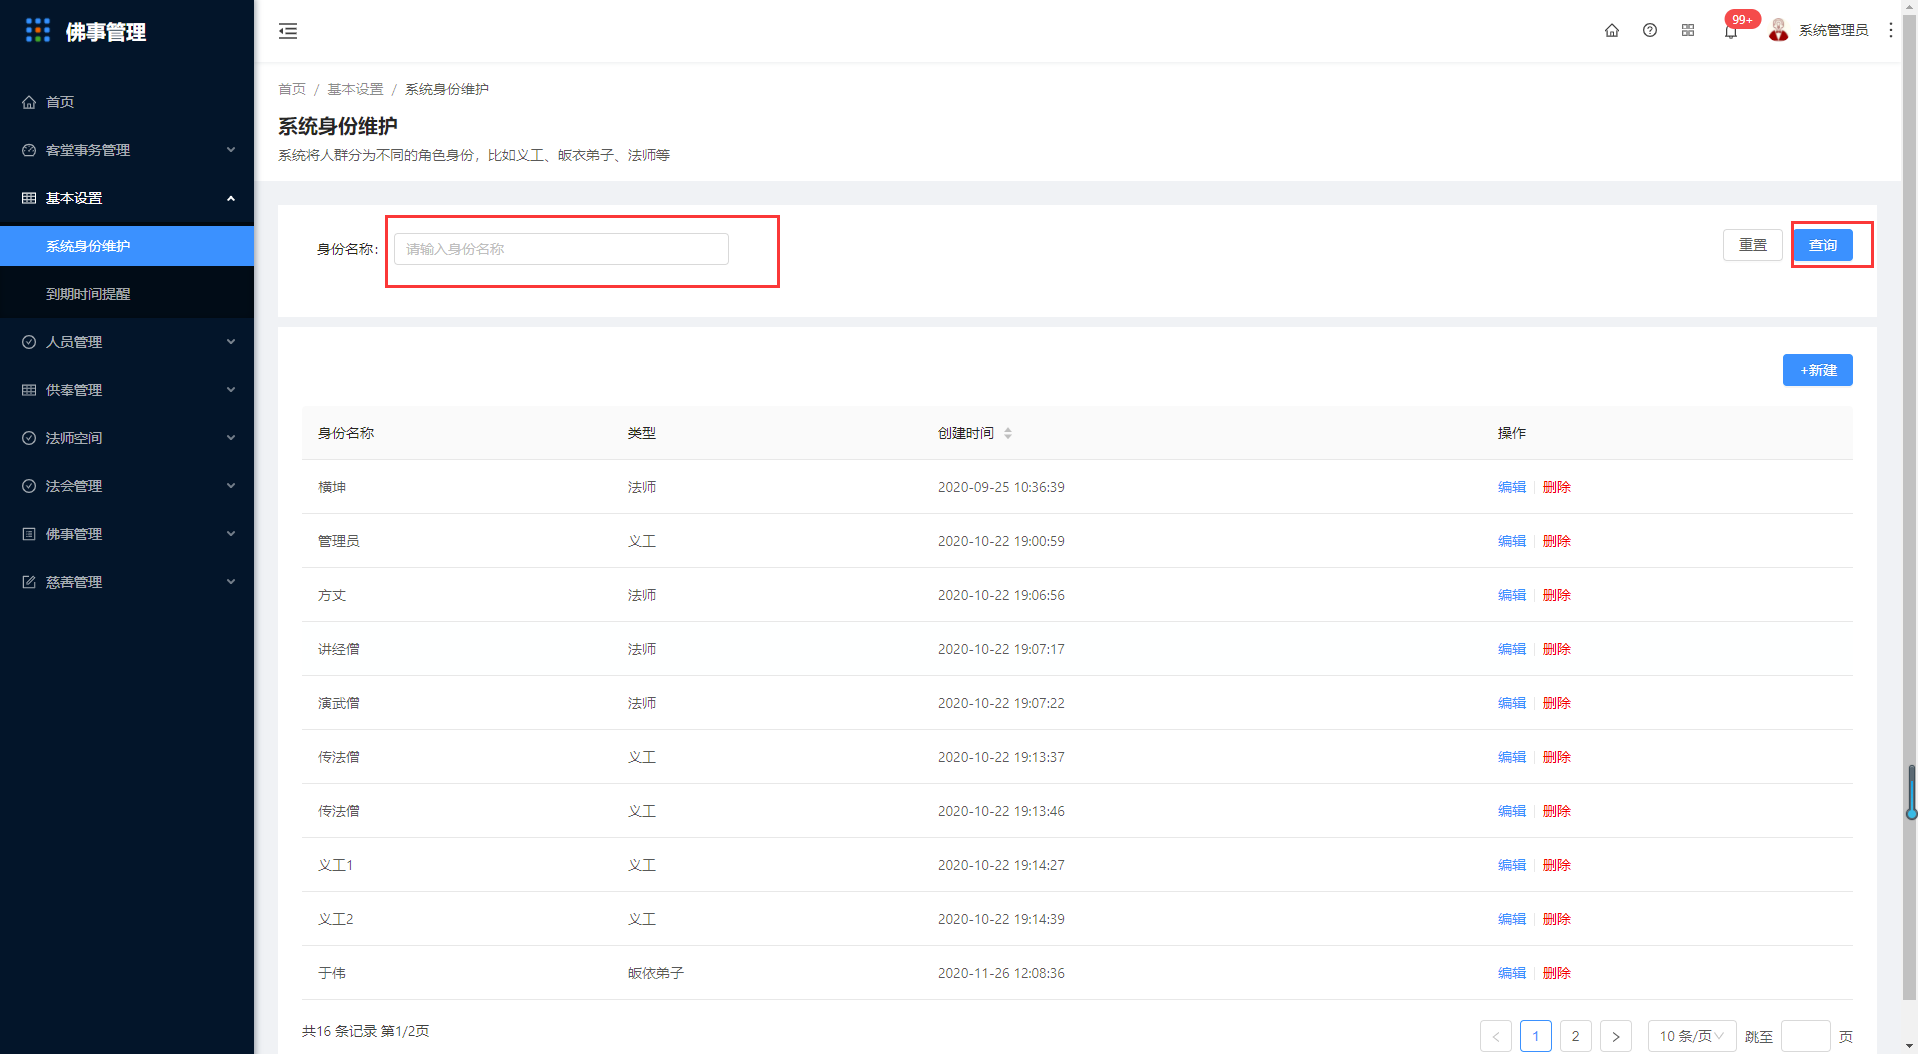Click the 基本设置 table icon
The image size is (1918, 1054).
click(x=29, y=198)
